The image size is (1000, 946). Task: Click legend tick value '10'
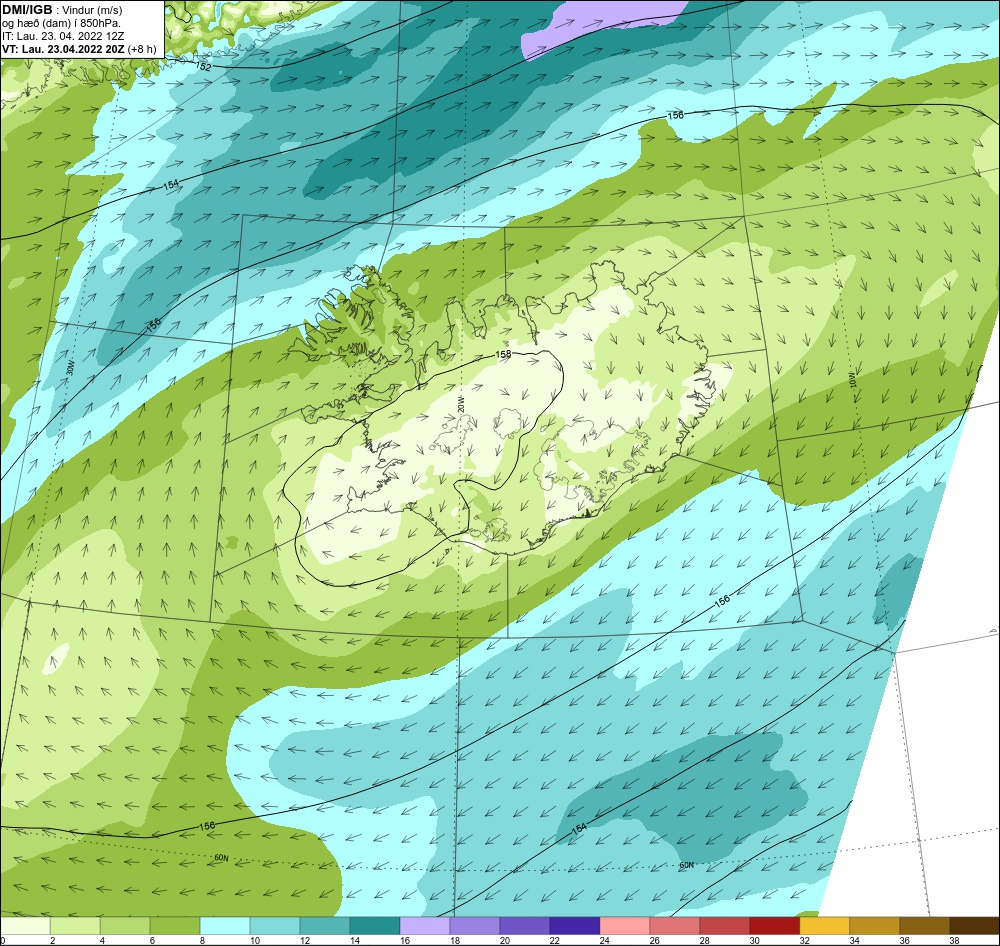pos(255,940)
